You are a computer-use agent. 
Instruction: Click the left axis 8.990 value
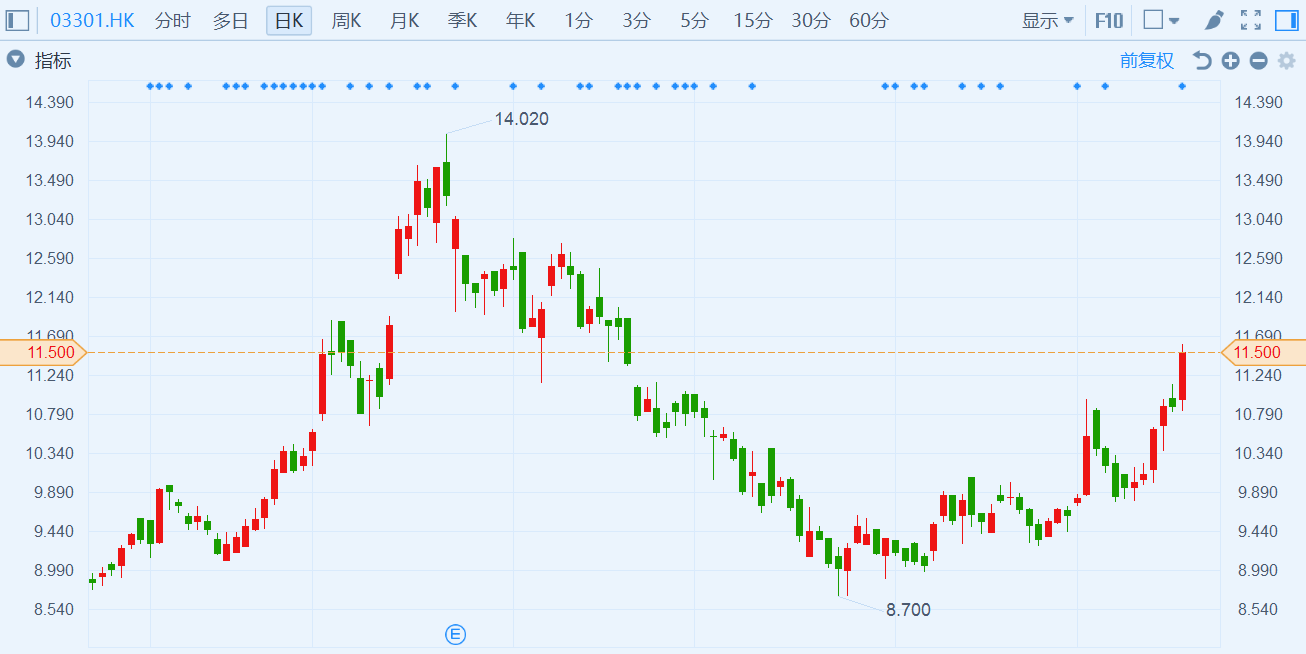click(x=52, y=570)
